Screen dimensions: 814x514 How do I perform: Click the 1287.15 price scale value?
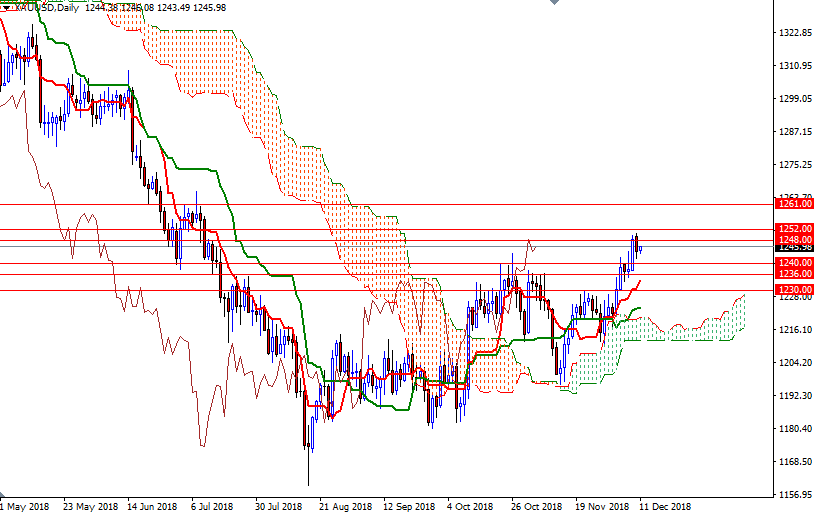pyautogui.click(x=794, y=132)
